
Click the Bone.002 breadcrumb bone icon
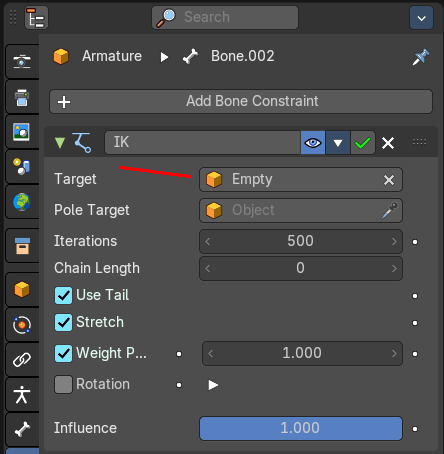[x=190, y=56]
